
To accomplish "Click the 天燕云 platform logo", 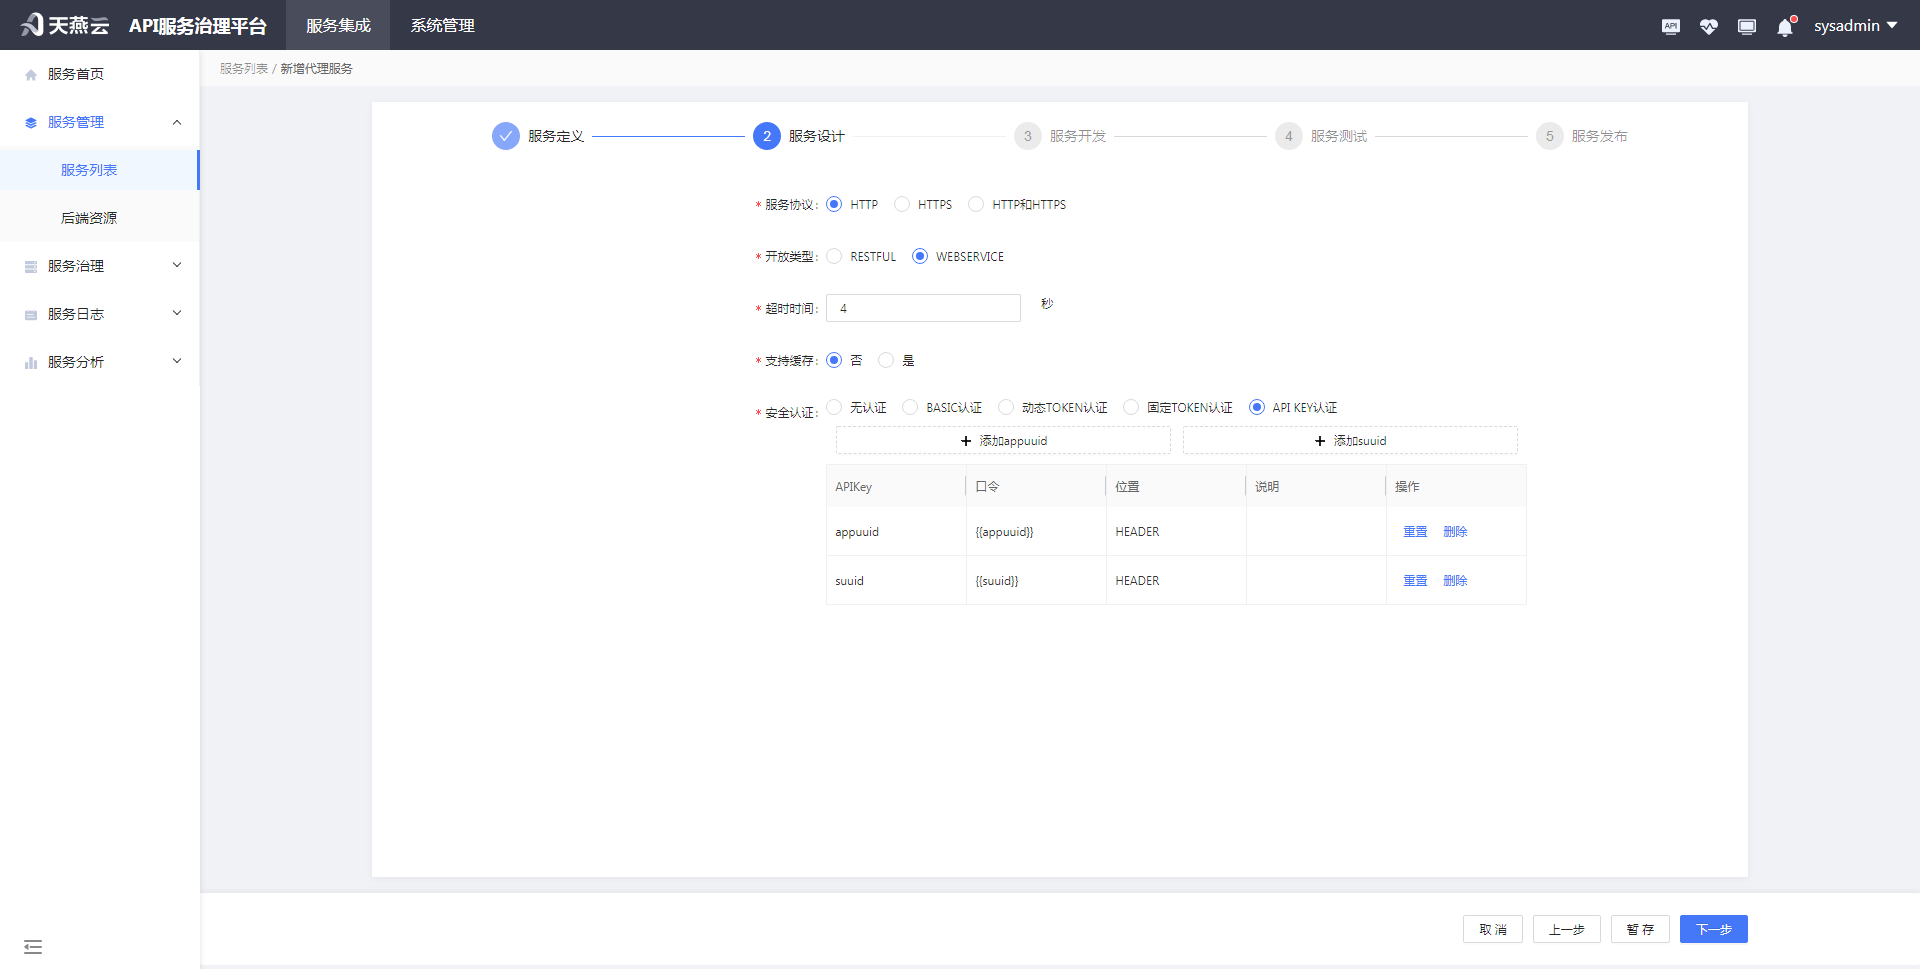I will [x=64, y=25].
